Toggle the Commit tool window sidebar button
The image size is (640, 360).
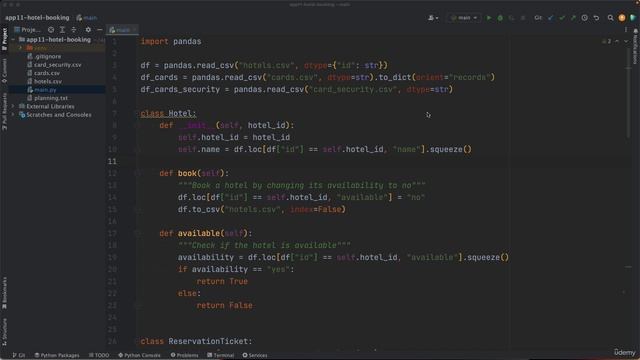(4, 71)
